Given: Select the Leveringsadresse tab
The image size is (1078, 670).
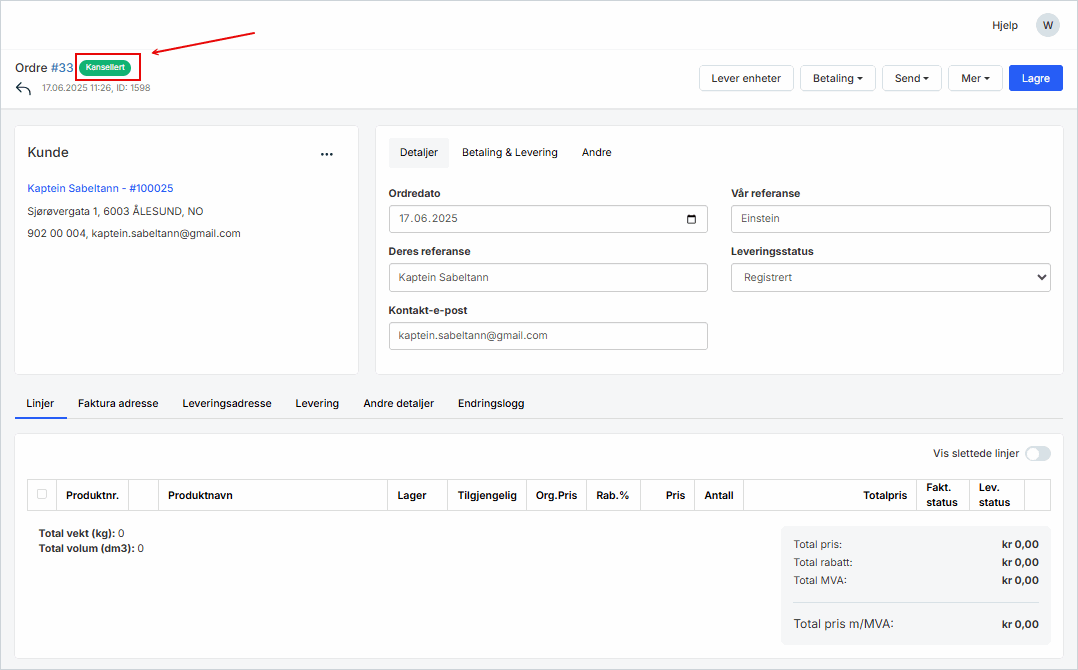Looking at the screenshot, I should point(226,403).
